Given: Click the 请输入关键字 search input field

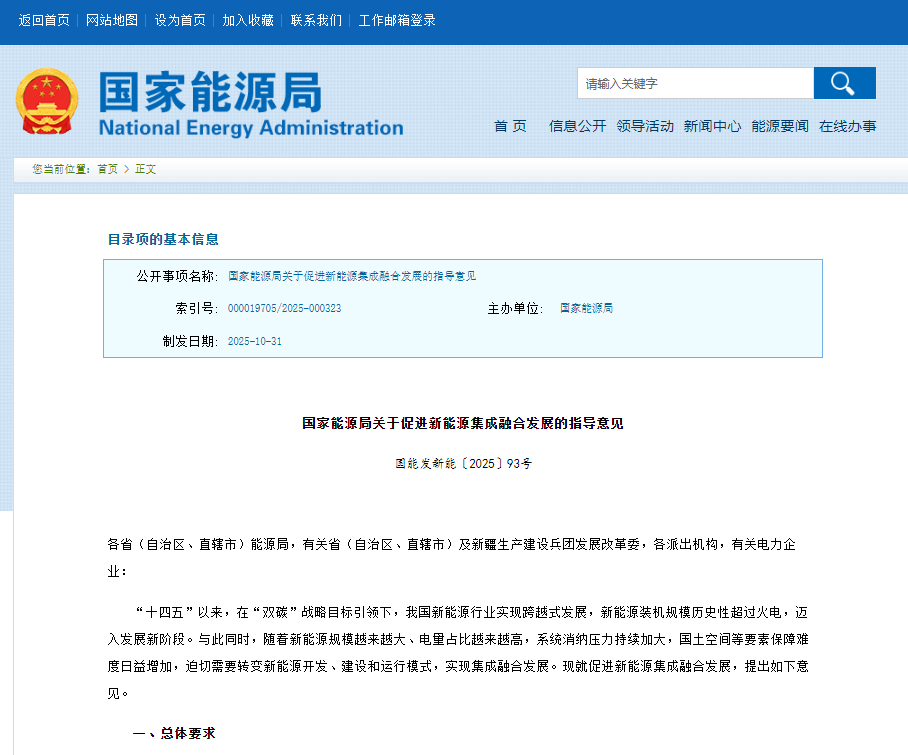Looking at the screenshot, I should tap(695, 83).
